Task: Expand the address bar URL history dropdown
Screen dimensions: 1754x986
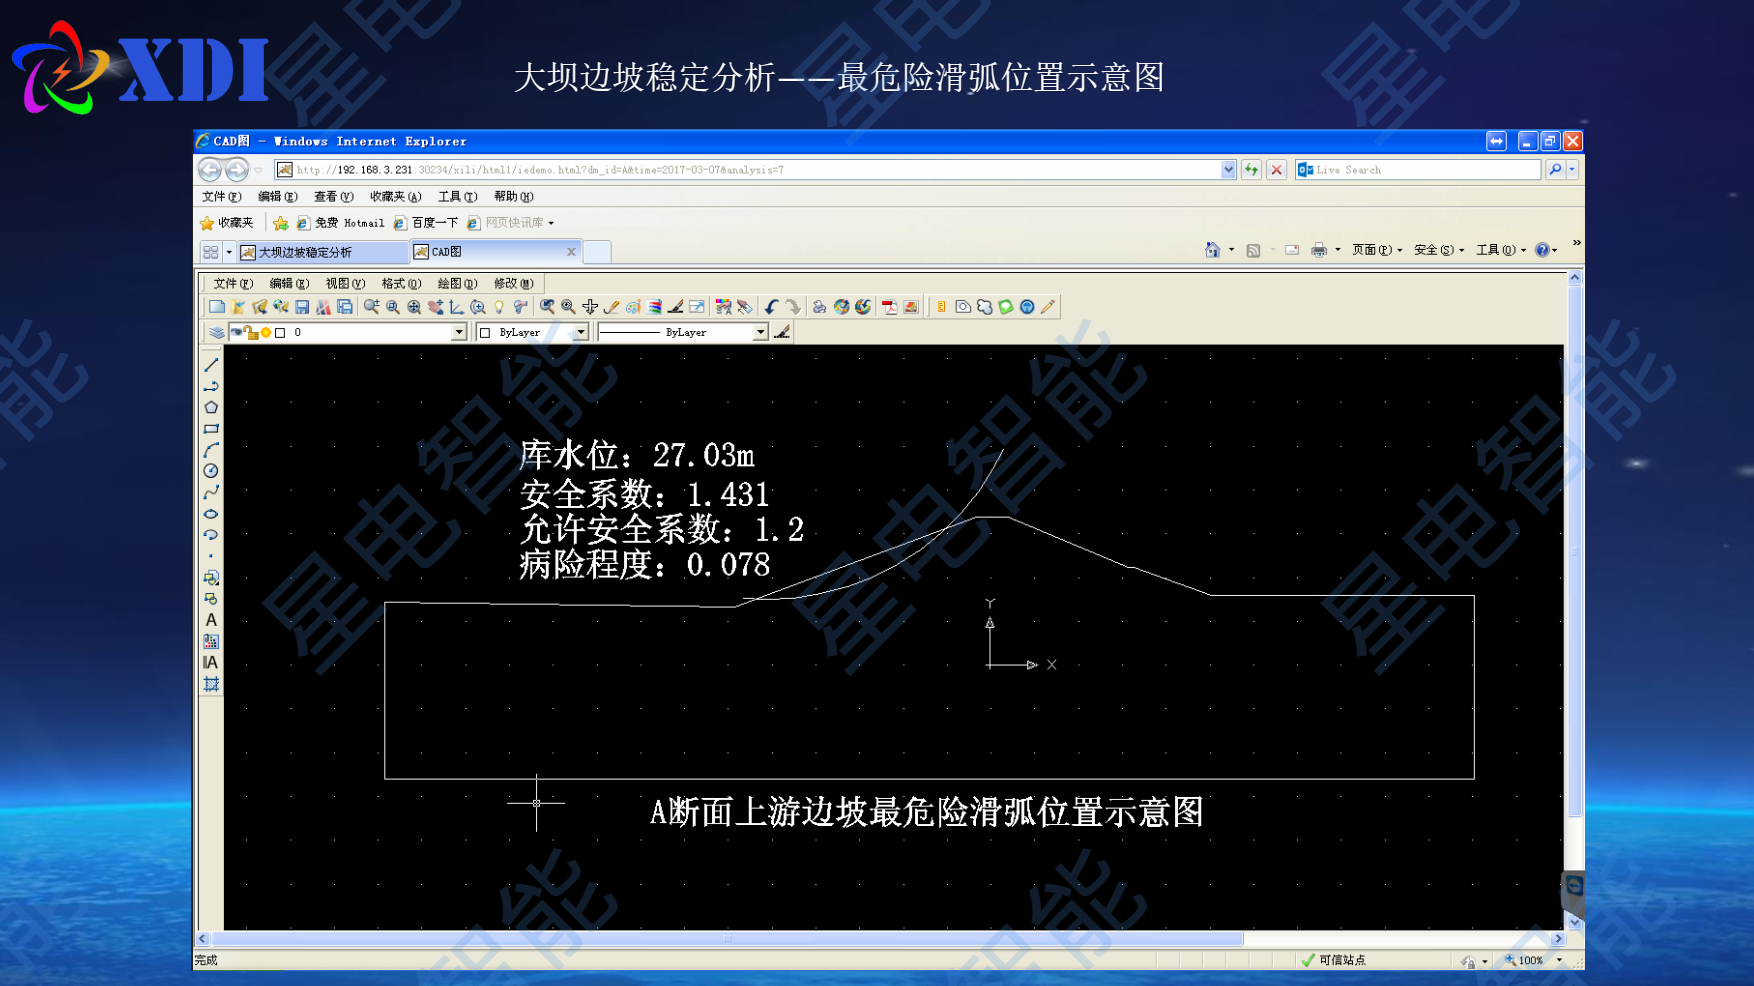Action: (x=1228, y=170)
